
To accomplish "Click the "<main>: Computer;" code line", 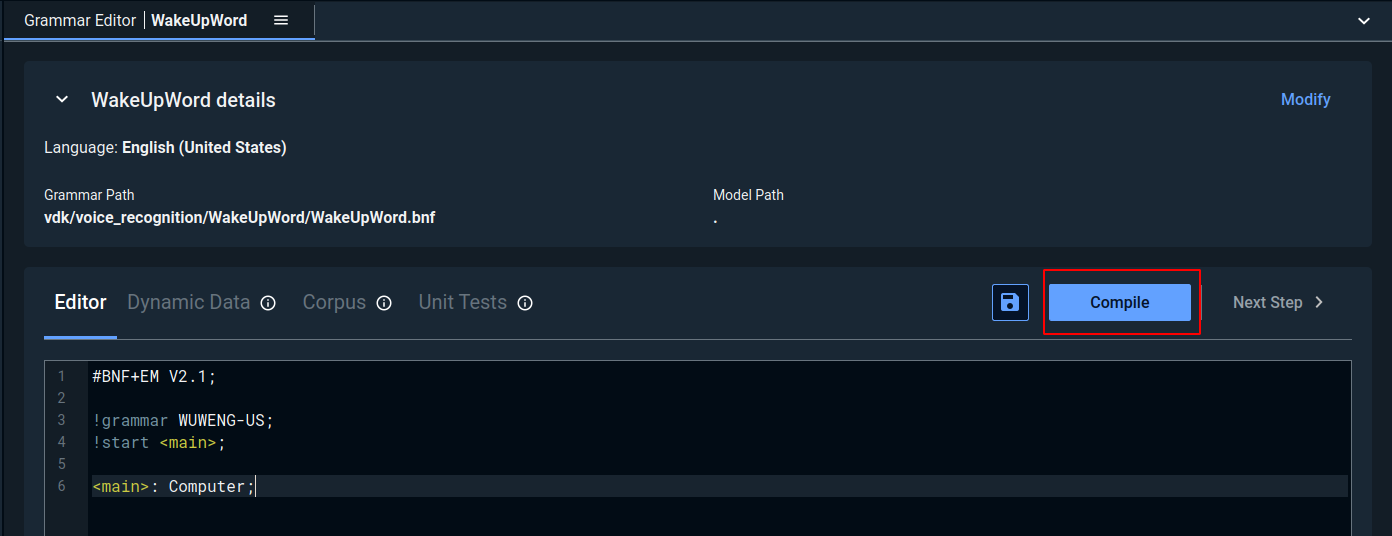I will coord(174,486).
